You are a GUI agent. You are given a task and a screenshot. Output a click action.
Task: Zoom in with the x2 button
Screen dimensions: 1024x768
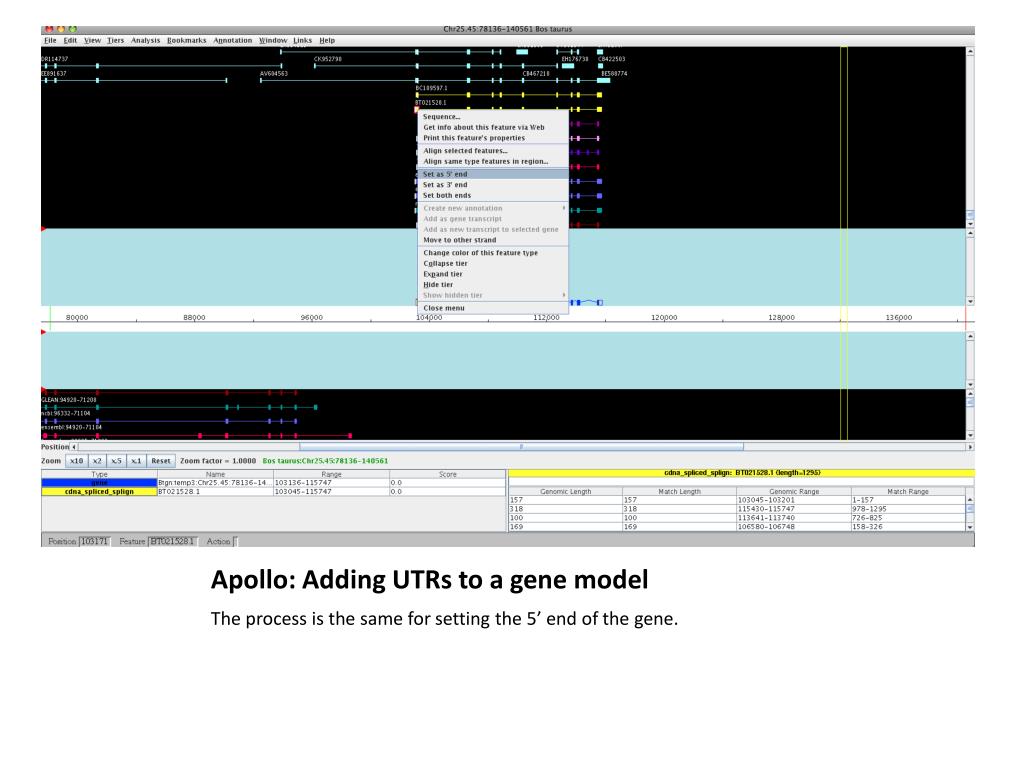click(97, 461)
